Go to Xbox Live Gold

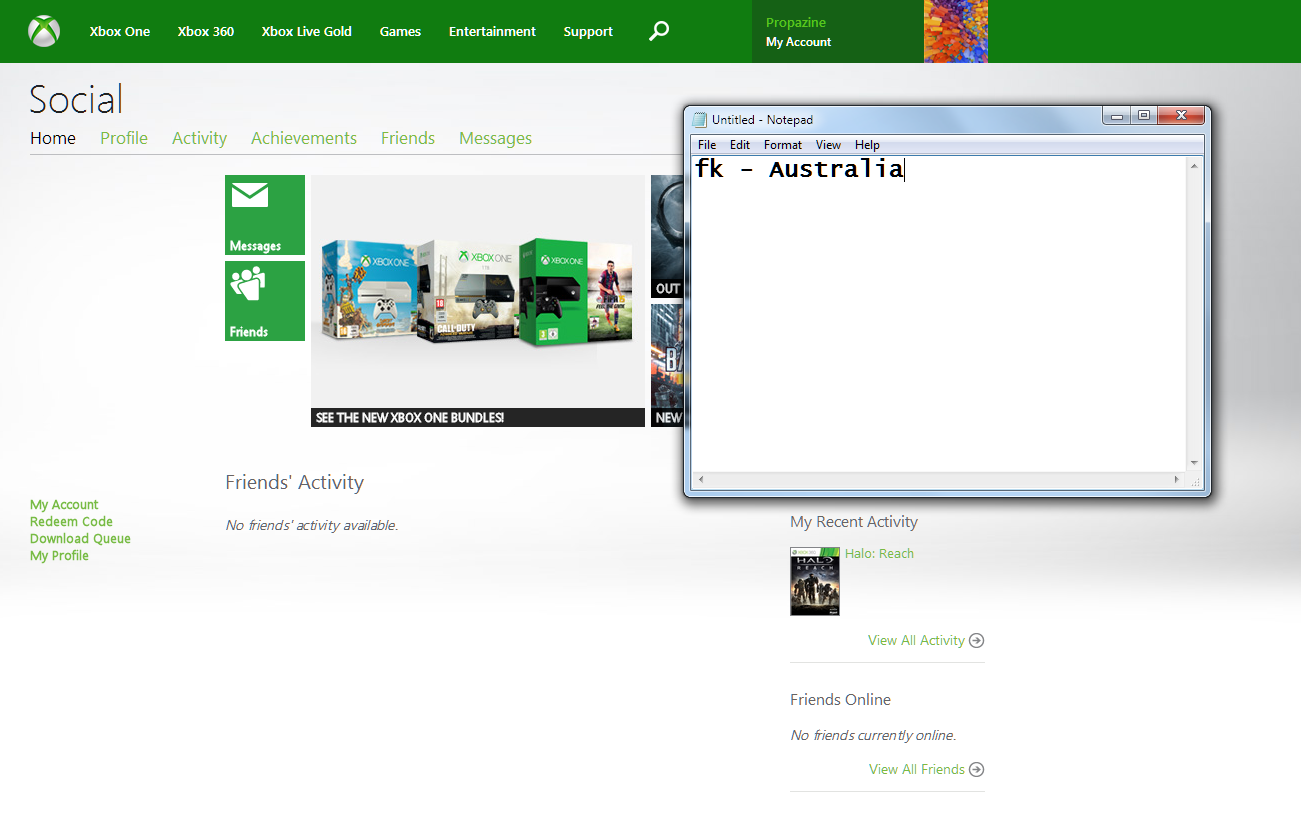coord(307,31)
